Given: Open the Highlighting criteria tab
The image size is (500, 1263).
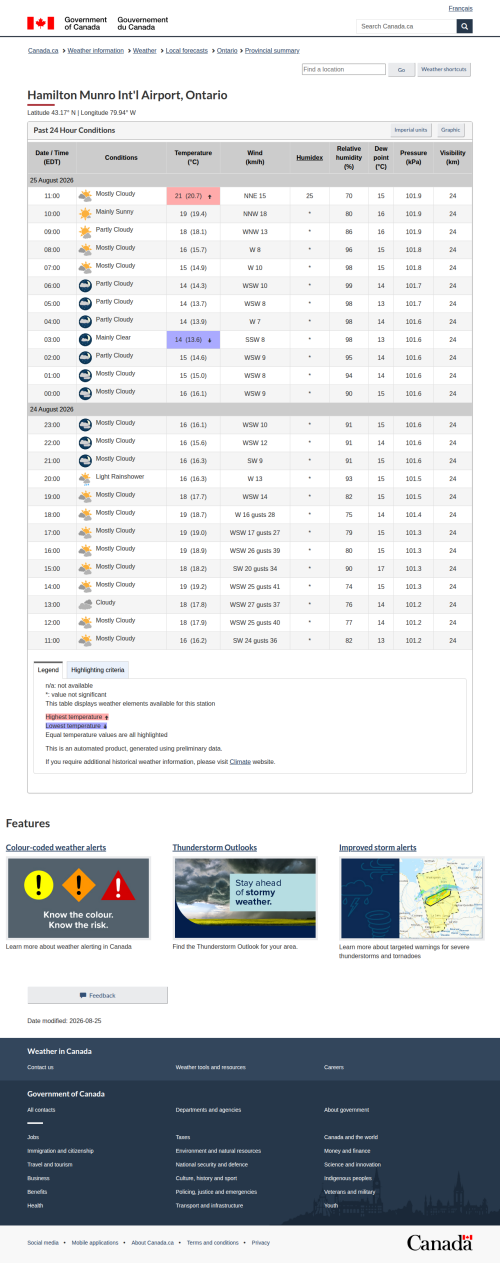Looking at the screenshot, I should click(x=98, y=669).
